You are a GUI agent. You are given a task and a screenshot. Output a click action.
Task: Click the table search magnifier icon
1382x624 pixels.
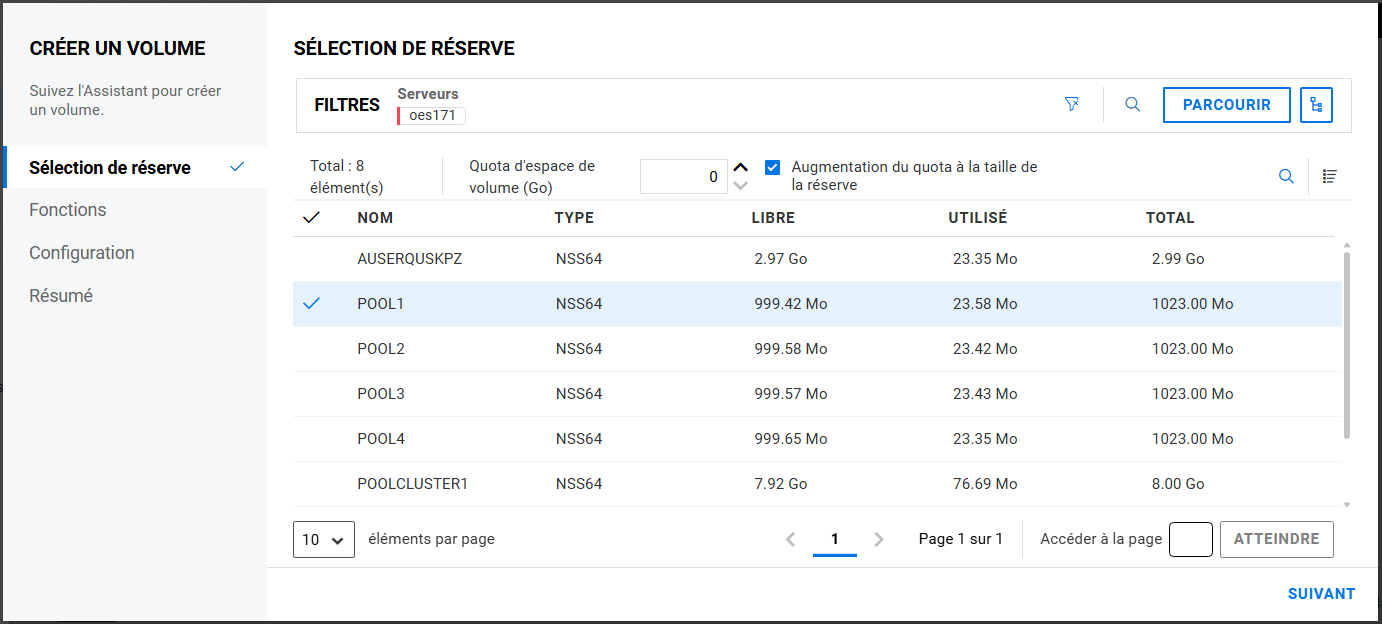[x=1286, y=177]
